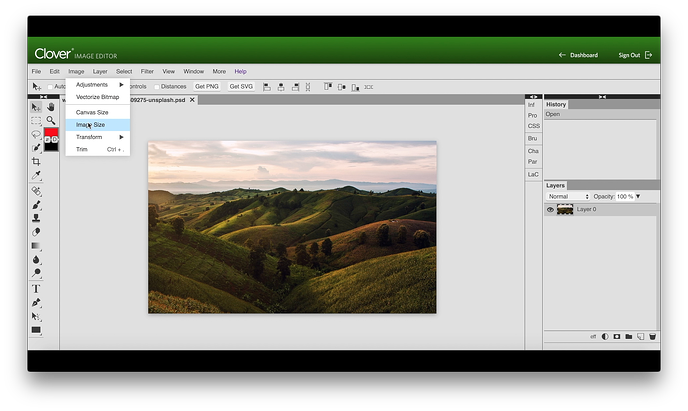Open the Opacity slider dropdown arrow
This screenshot has height=411, width=688.
[638, 196]
